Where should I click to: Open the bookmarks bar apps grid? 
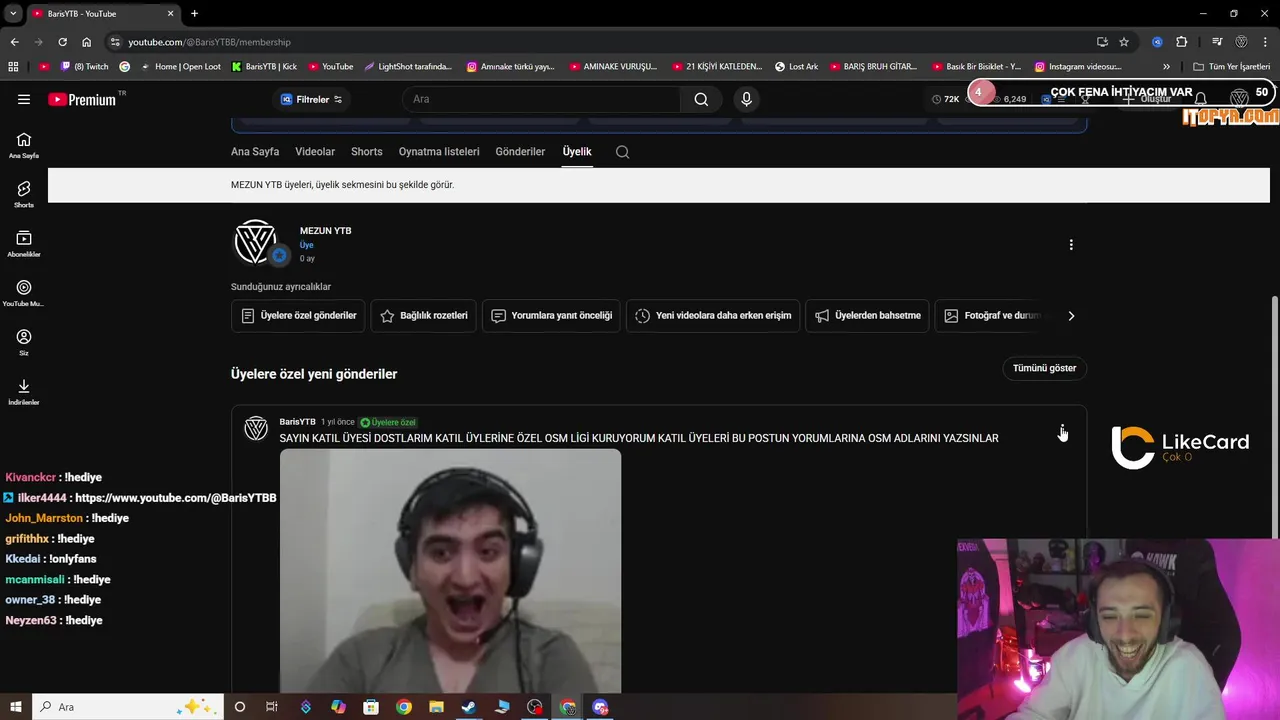(13, 67)
